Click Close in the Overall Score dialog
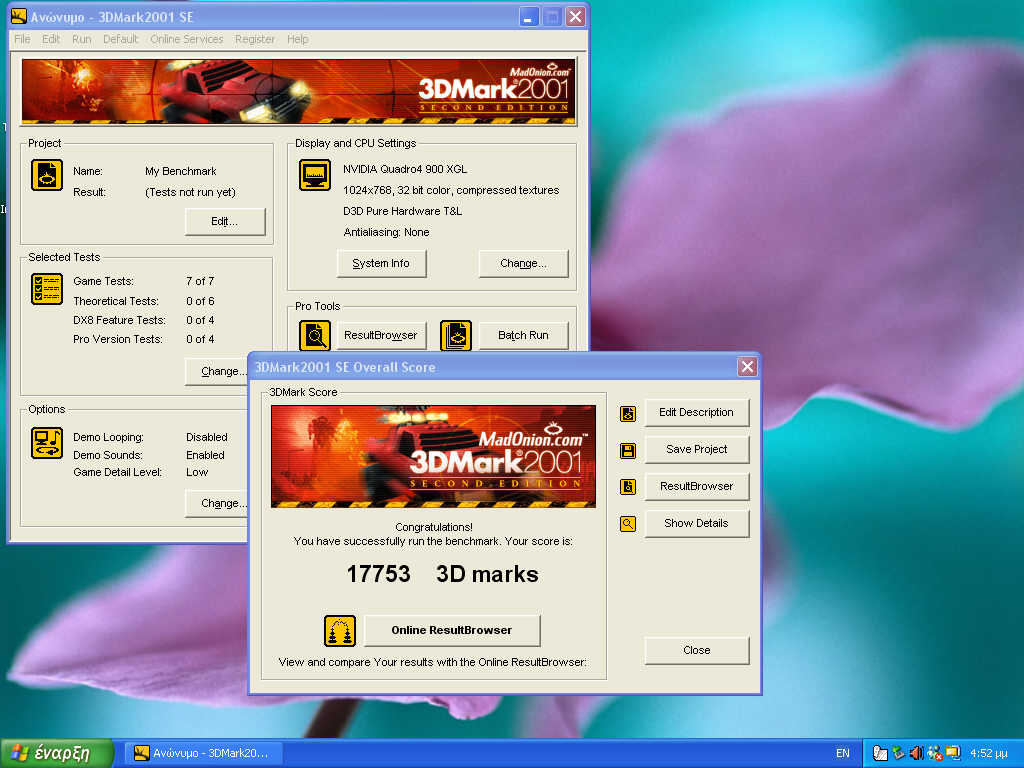Image resolution: width=1024 pixels, height=768 pixels. coord(696,650)
